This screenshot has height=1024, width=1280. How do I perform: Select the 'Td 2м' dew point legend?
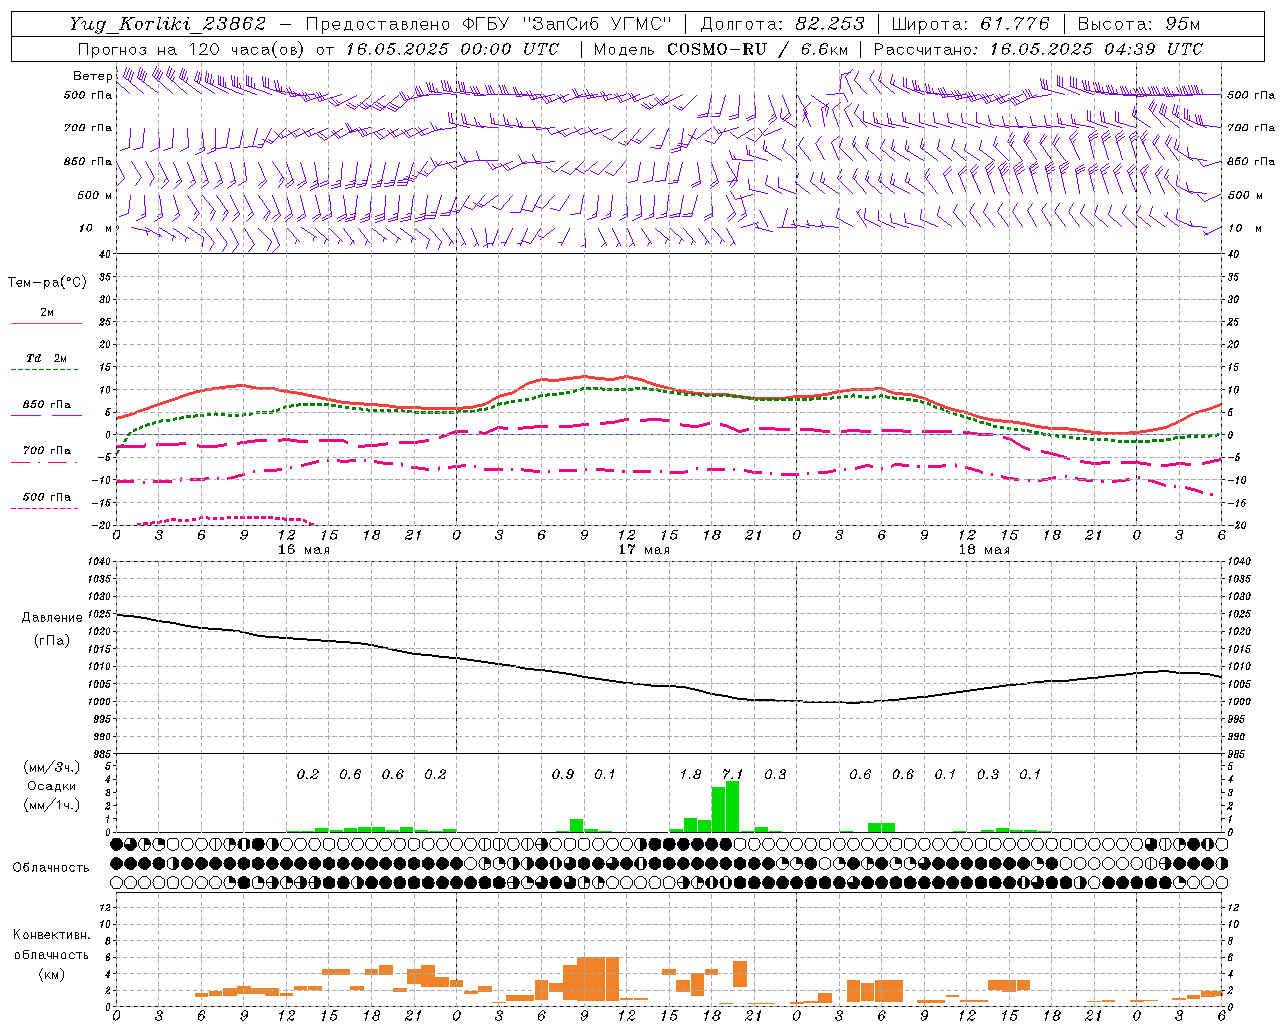[46, 358]
